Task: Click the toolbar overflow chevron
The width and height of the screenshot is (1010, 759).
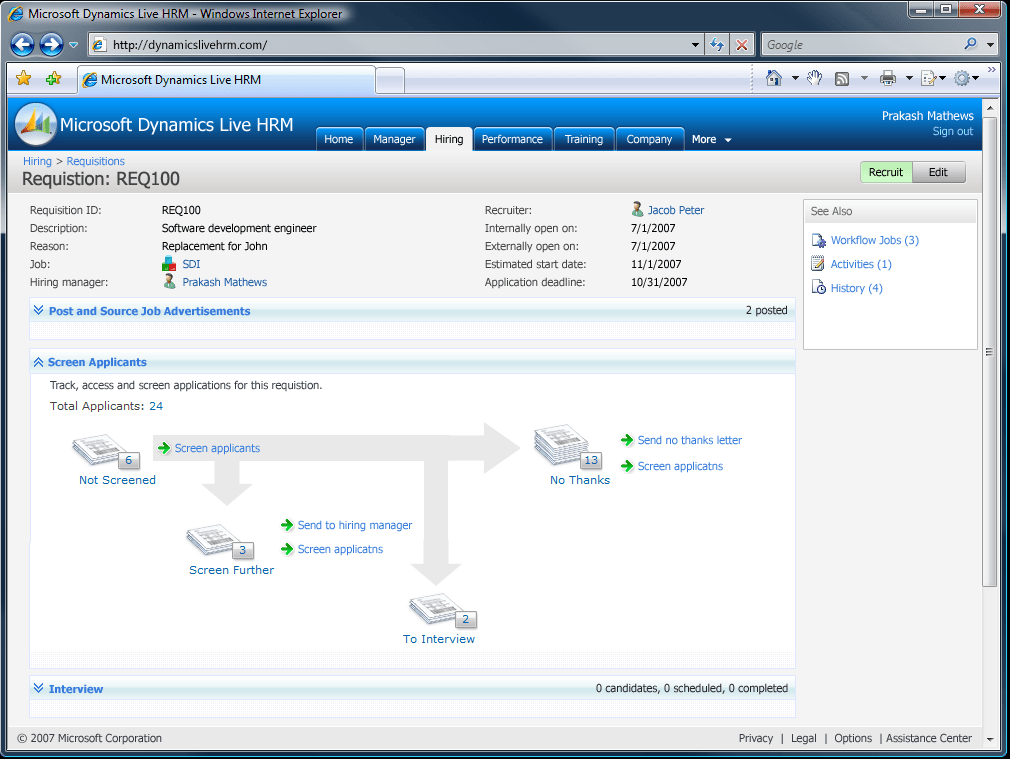Action: [x=991, y=70]
